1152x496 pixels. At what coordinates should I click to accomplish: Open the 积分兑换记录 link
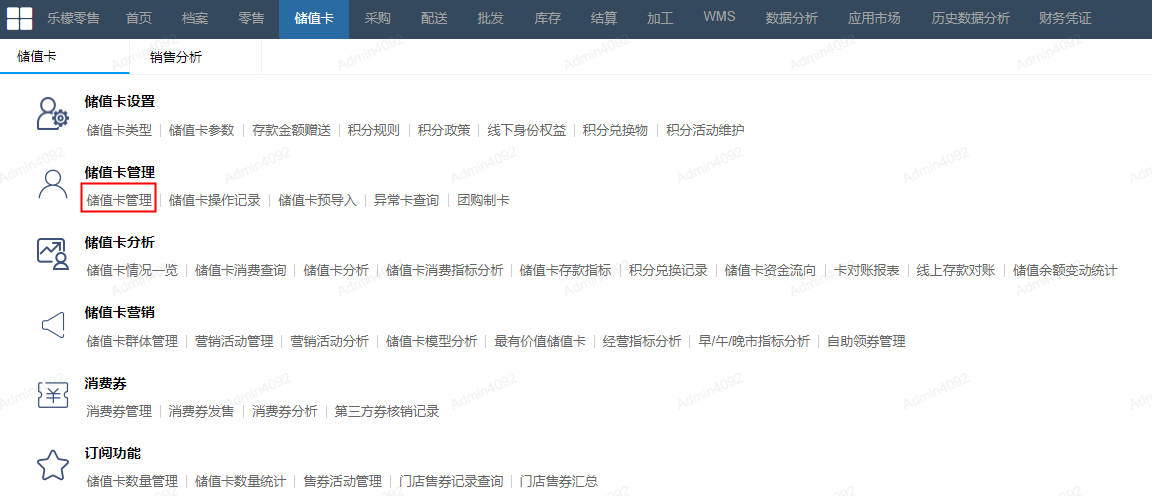[x=669, y=270]
